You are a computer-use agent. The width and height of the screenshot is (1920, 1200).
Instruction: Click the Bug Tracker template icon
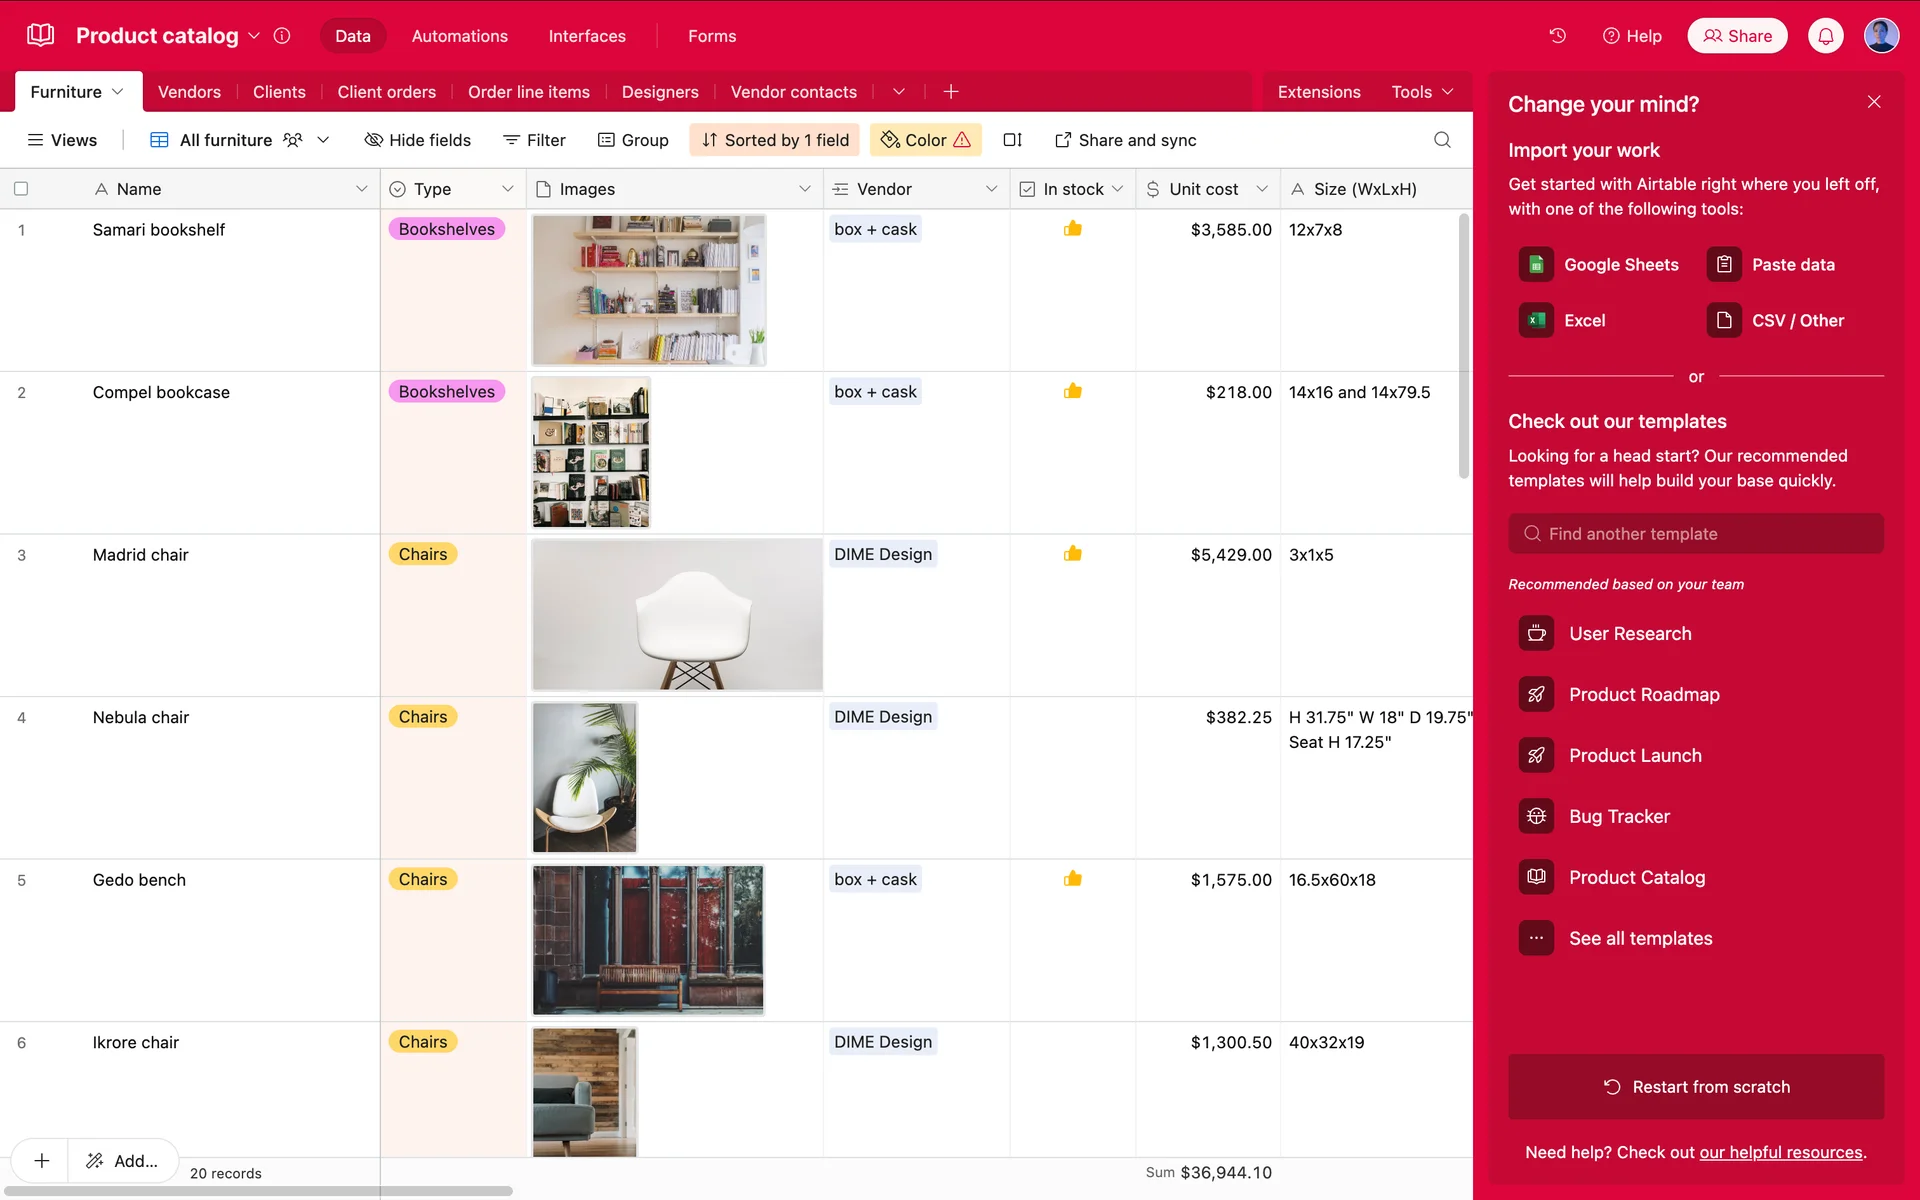point(1536,817)
